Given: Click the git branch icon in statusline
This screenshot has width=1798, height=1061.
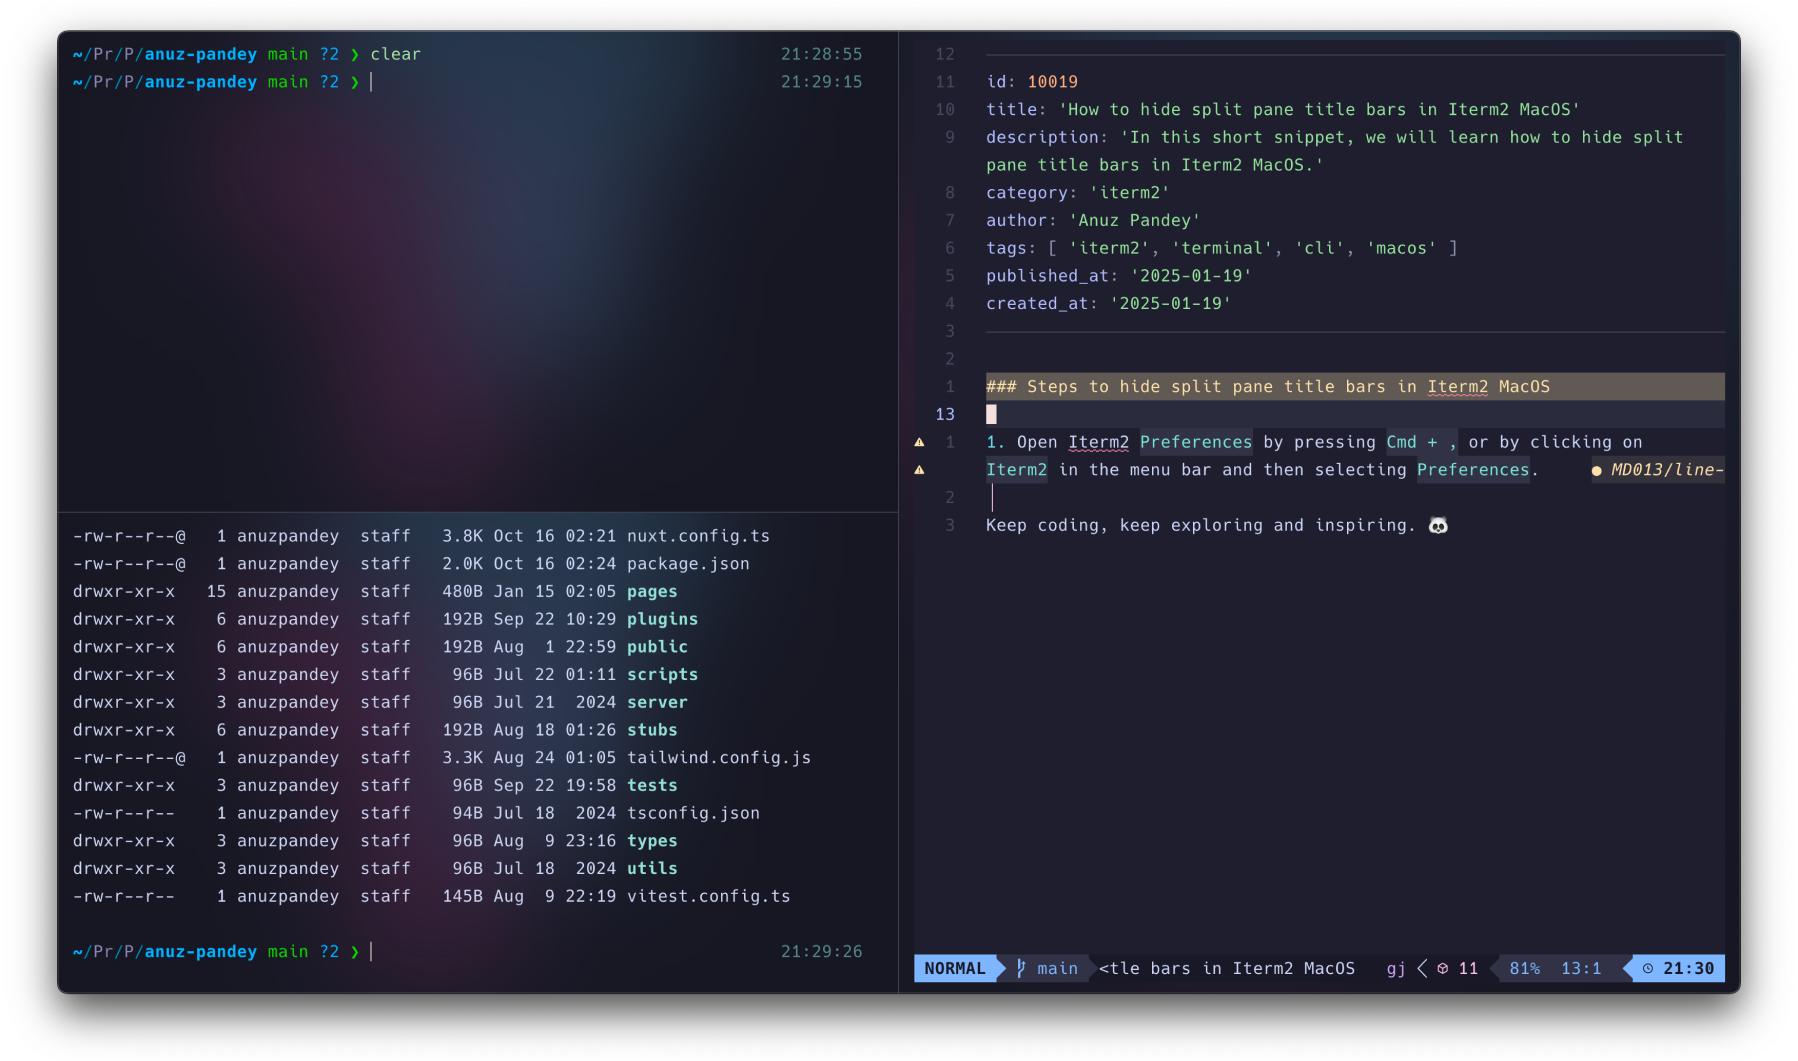Looking at the screenshot, I should coord(1021,968).
